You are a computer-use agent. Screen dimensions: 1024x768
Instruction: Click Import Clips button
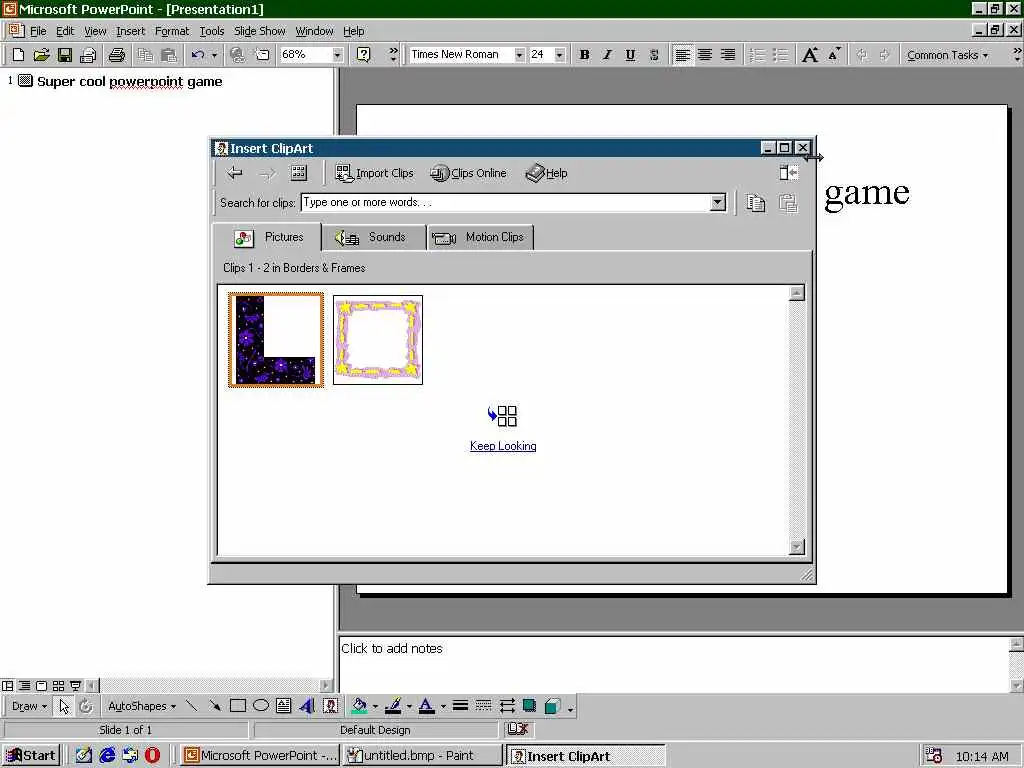(375, 173)
